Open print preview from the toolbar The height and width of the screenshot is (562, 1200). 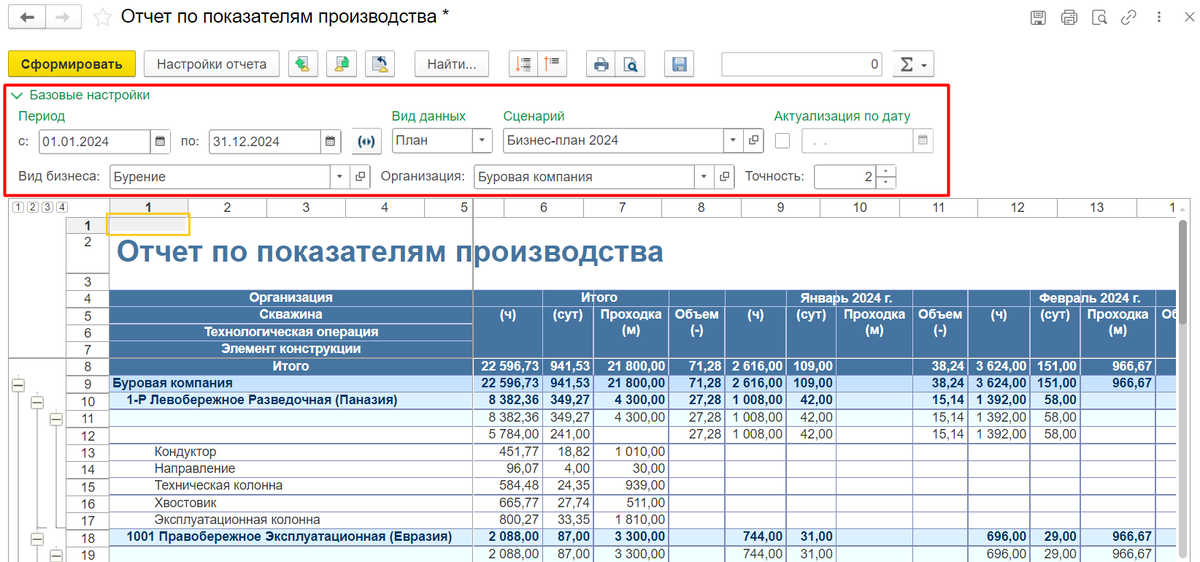(630, 64)
